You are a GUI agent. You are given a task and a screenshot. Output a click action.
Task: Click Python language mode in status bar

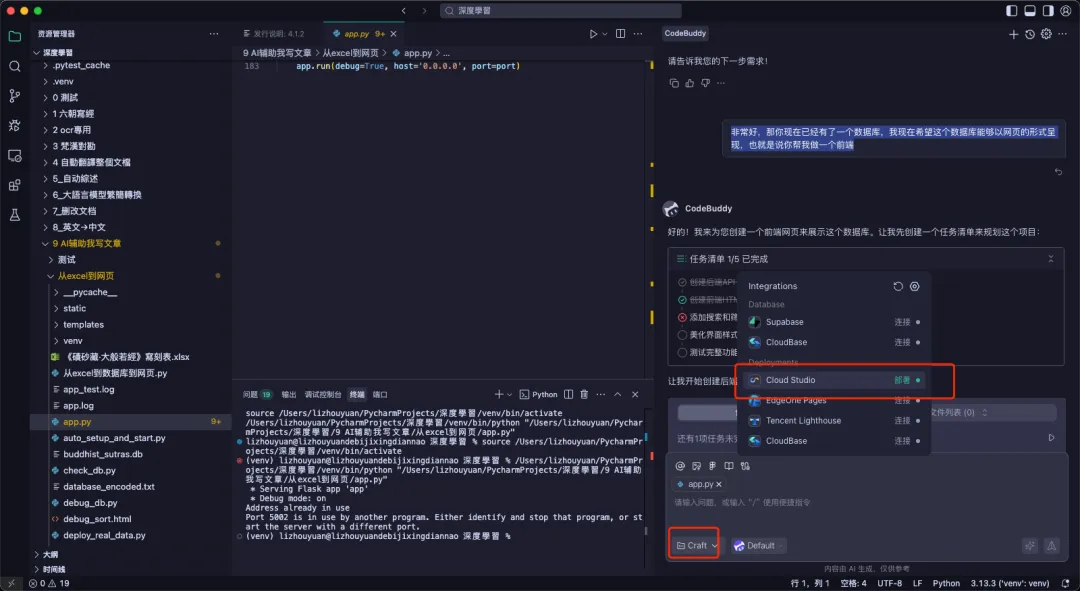coord(946,583)
